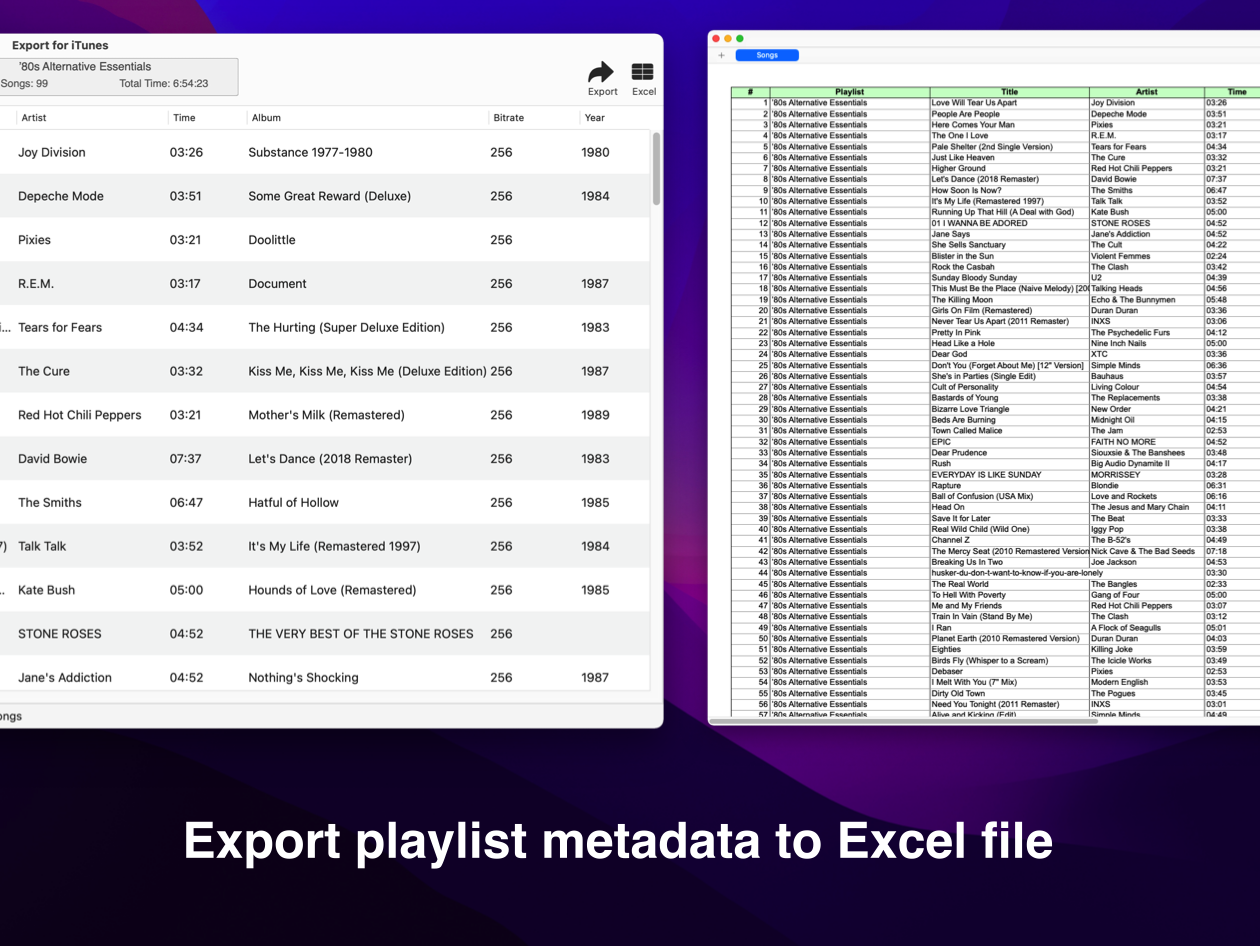Select the Tears for Fears row
Image resolution: width=1260 pixels, height=946 pixels.
[x=324, y=327]
